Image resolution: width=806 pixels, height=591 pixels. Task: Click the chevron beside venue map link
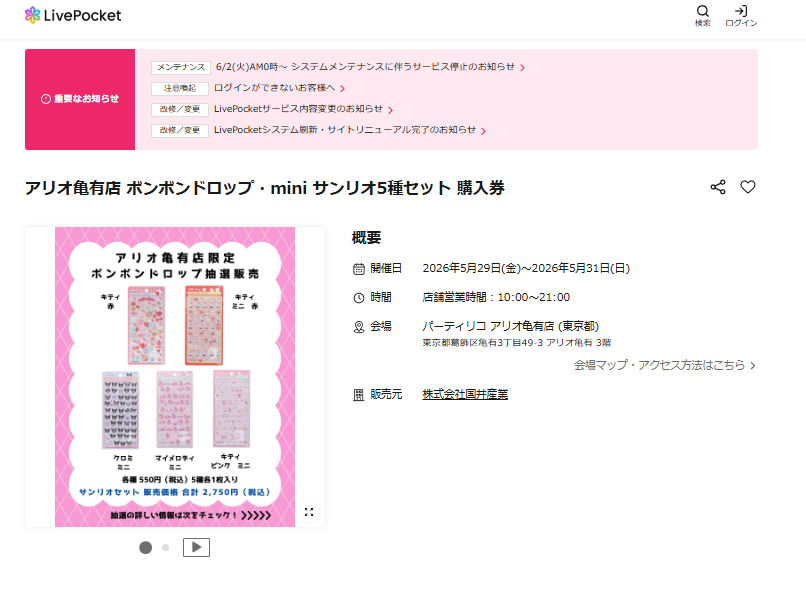pos(753,365)
